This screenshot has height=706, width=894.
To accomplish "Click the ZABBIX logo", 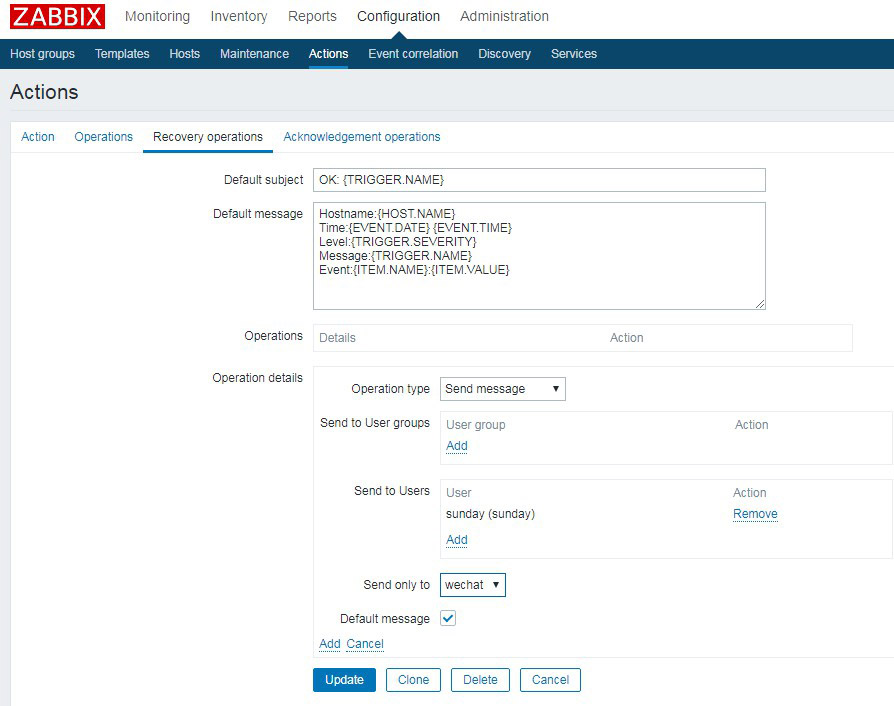I will coord(58,17).
